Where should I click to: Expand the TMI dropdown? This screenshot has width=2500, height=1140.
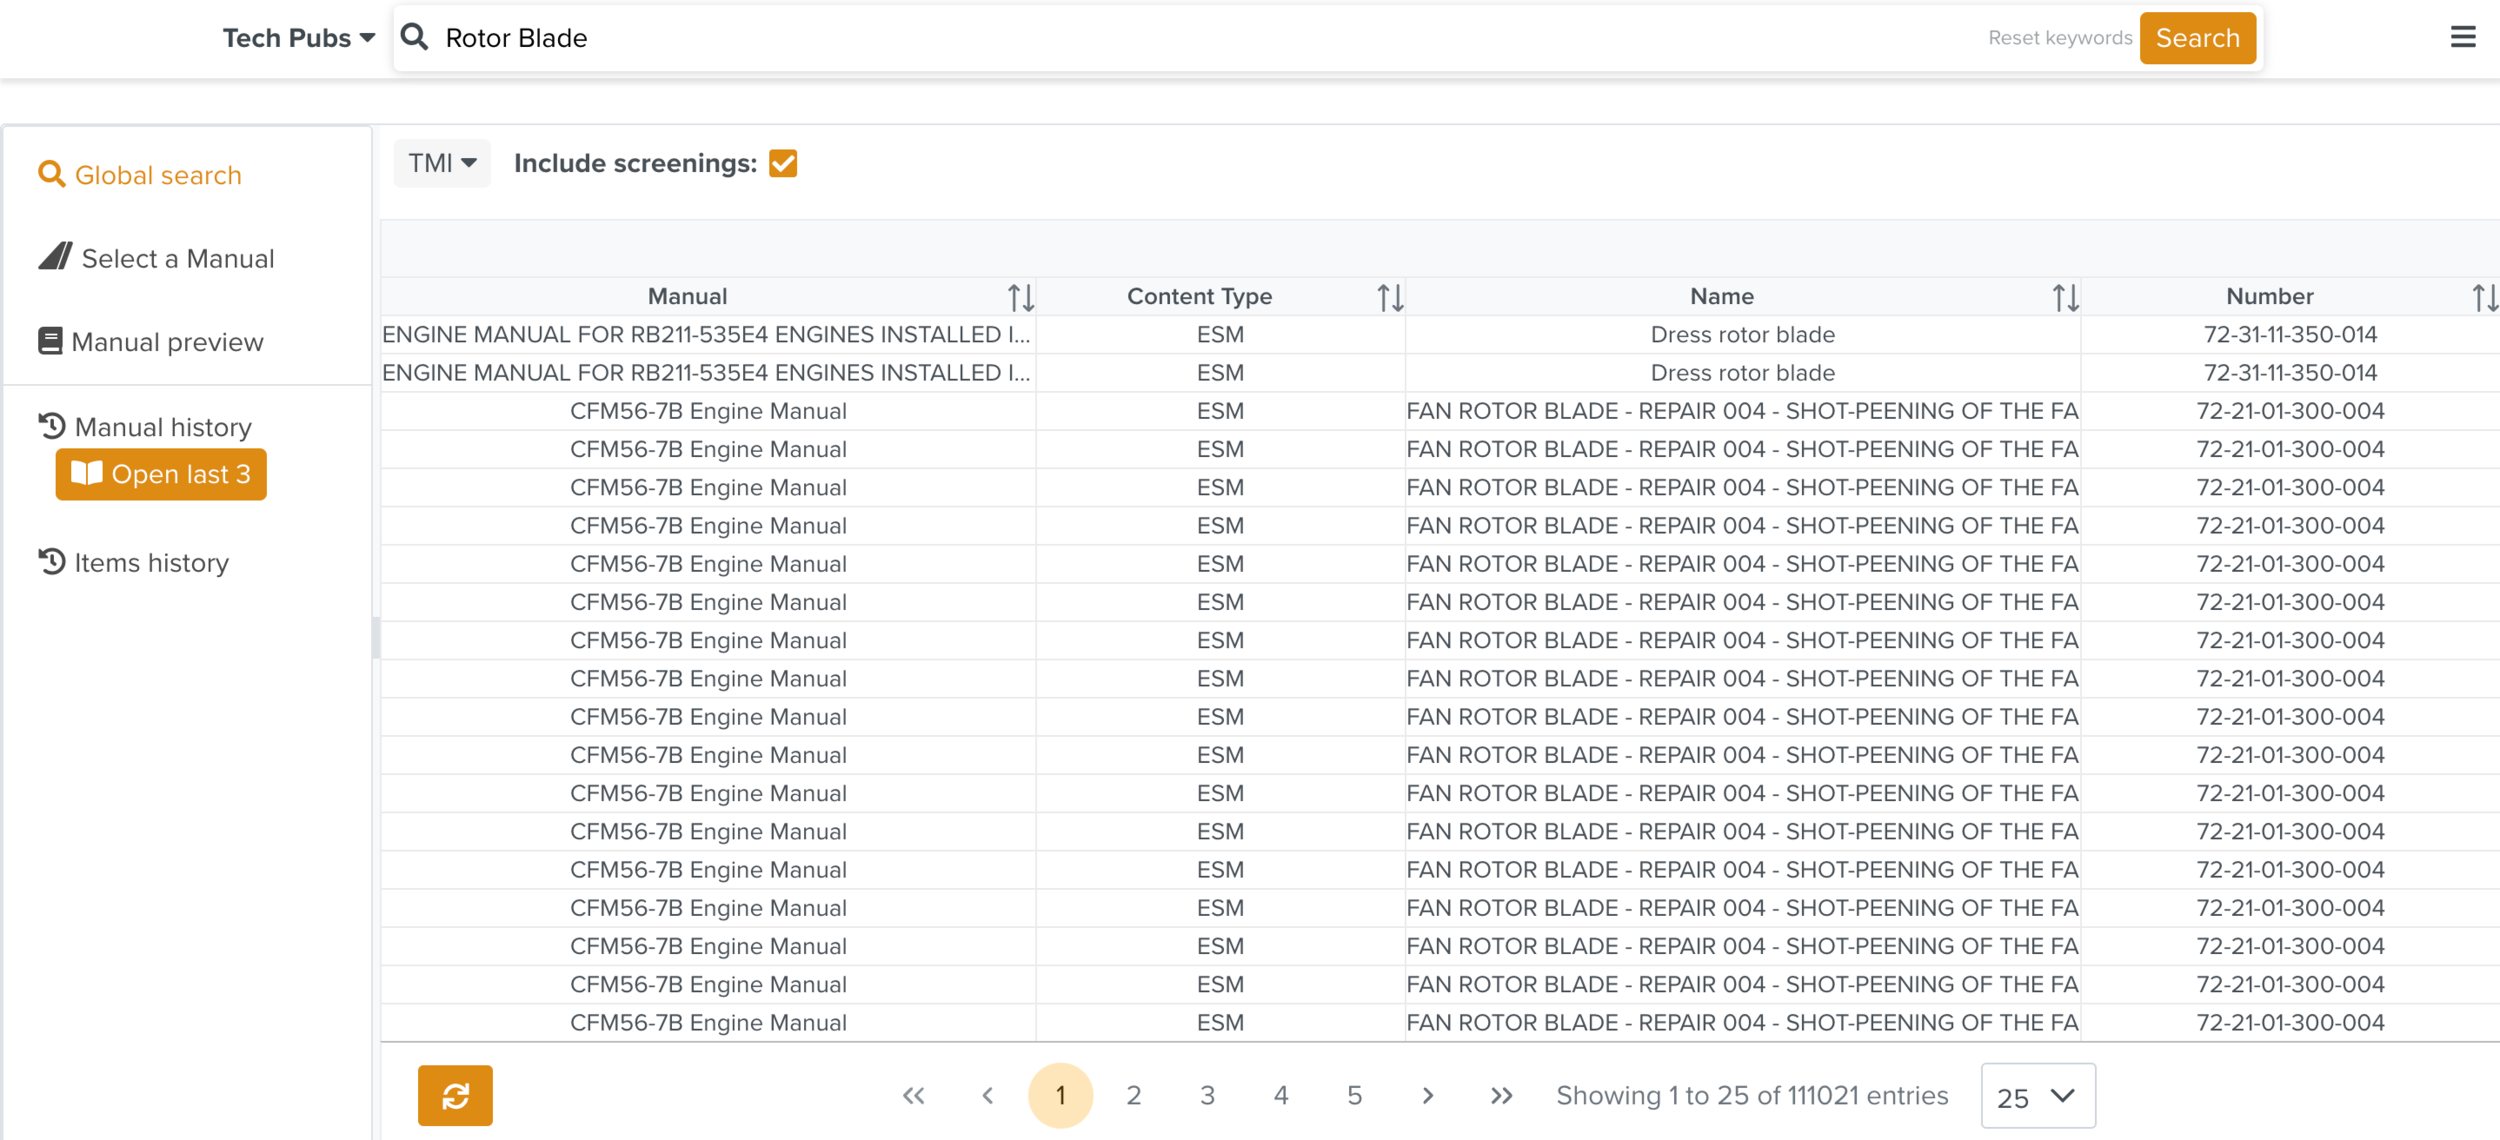[442, 163]
